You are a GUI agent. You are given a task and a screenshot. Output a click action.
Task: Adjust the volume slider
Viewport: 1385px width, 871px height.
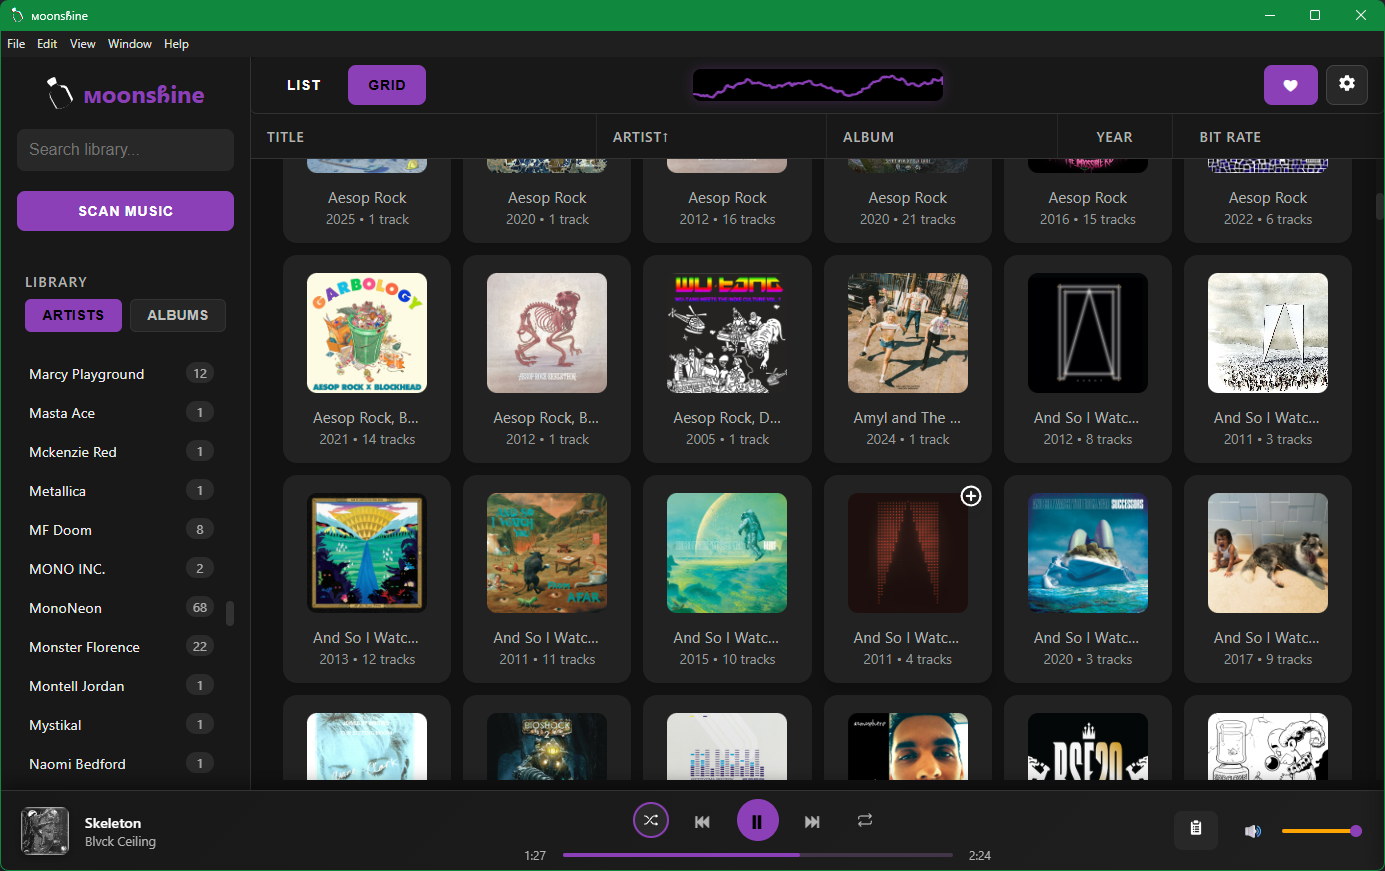tap(1321, 831)
